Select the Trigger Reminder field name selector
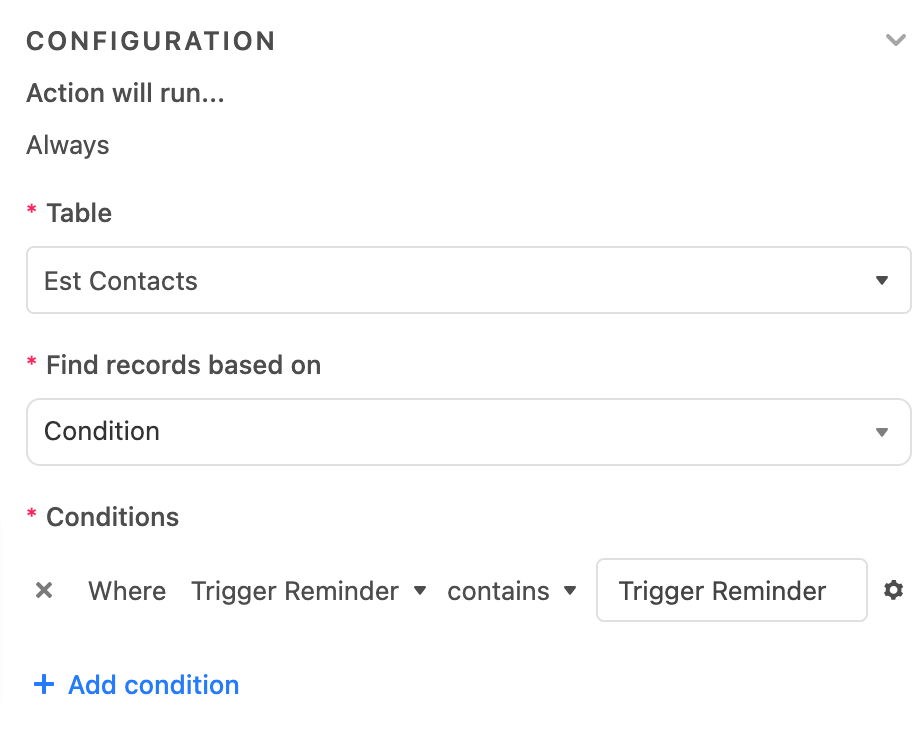 pyautogui.click(x=295, y=591)
